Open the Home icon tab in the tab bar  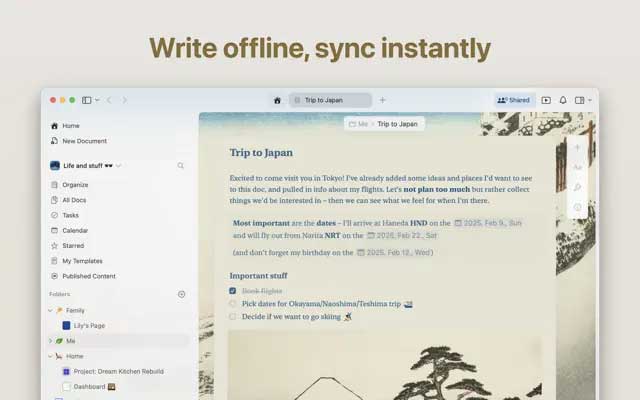point(277,100)
